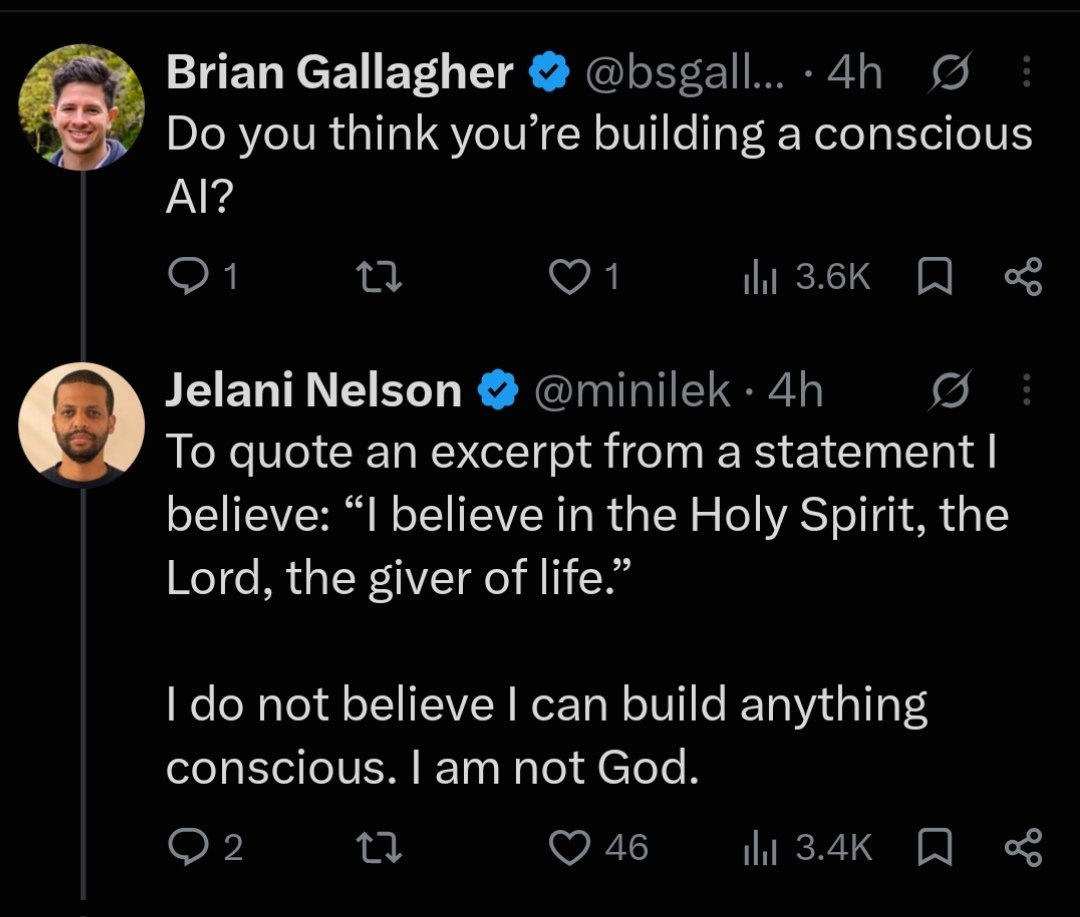Open Grok icon on Brian's tweet
The image size is (1080, 917).
point(950,72)
